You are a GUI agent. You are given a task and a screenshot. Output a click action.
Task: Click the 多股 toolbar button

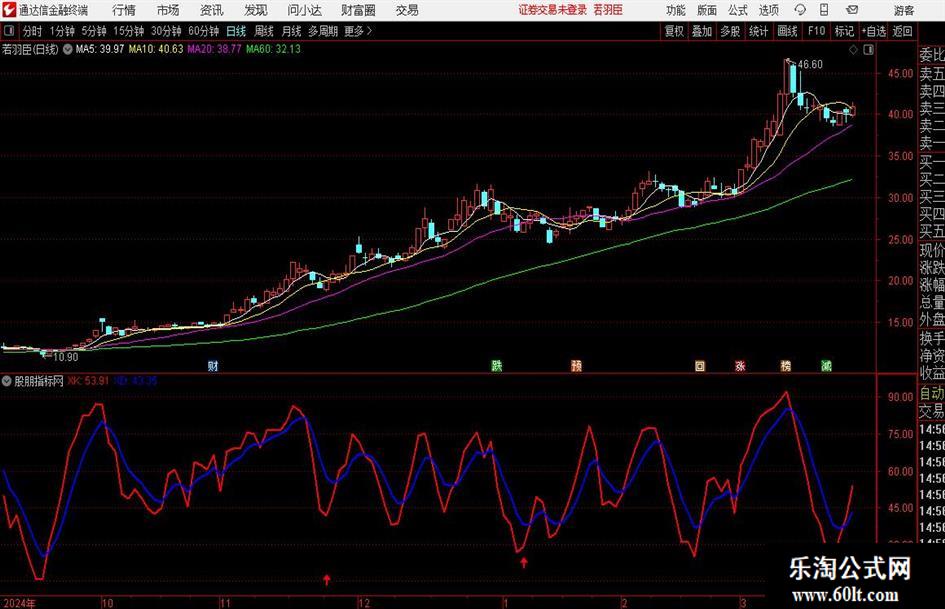[730, 31]
